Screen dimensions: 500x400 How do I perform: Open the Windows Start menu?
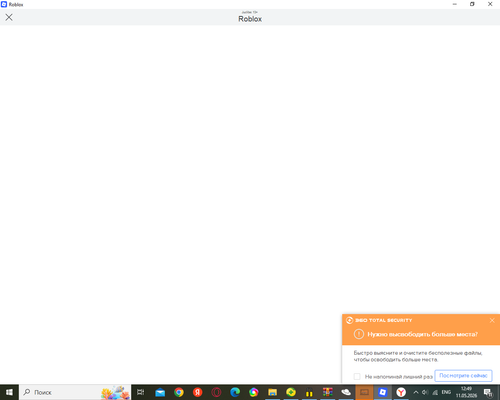(x=9, y=392)
